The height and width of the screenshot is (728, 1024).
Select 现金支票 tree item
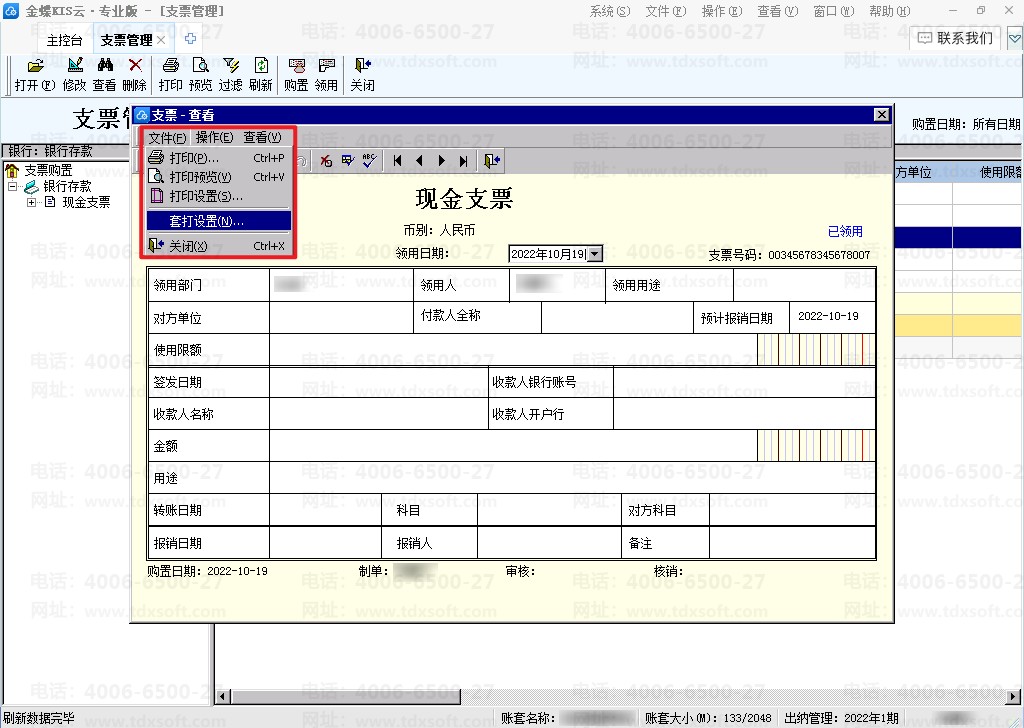click(86, 202)
